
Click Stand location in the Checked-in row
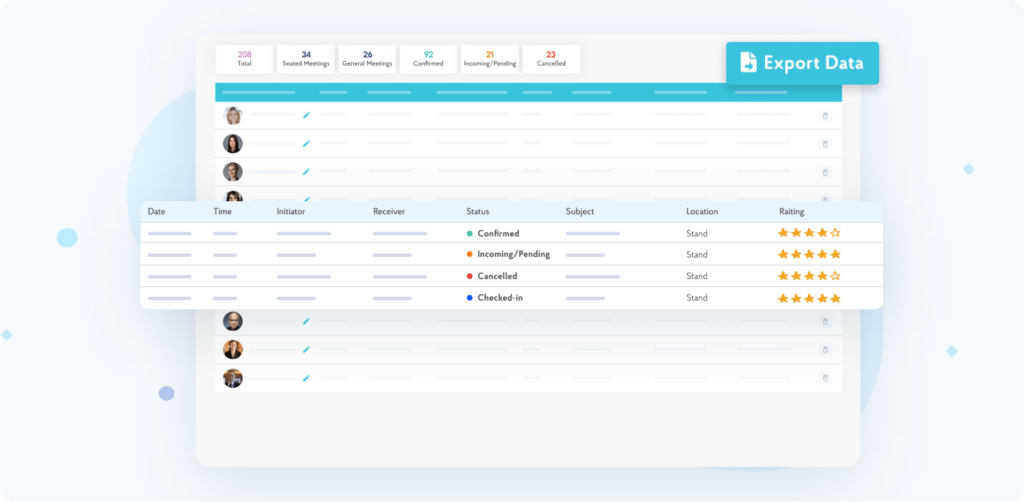point(697,298)
